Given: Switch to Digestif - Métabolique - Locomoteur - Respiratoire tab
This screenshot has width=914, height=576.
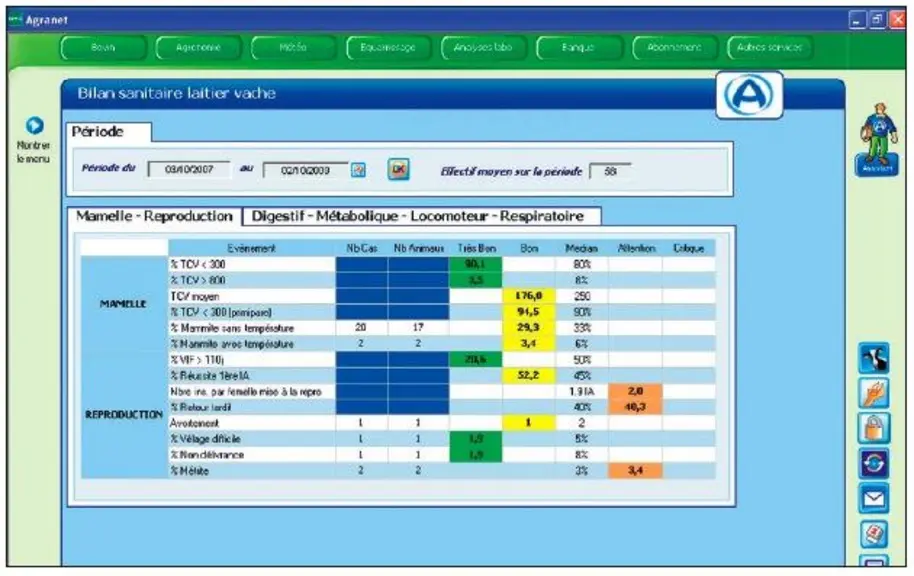Looking at the screenshot, I should coord(418,216).
